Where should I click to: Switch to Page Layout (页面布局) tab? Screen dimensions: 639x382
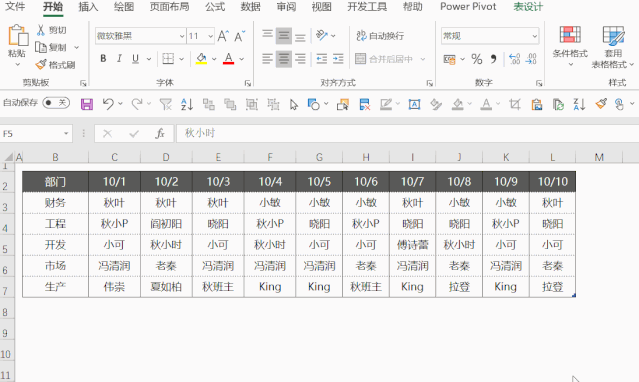click(x=169, y=7)
